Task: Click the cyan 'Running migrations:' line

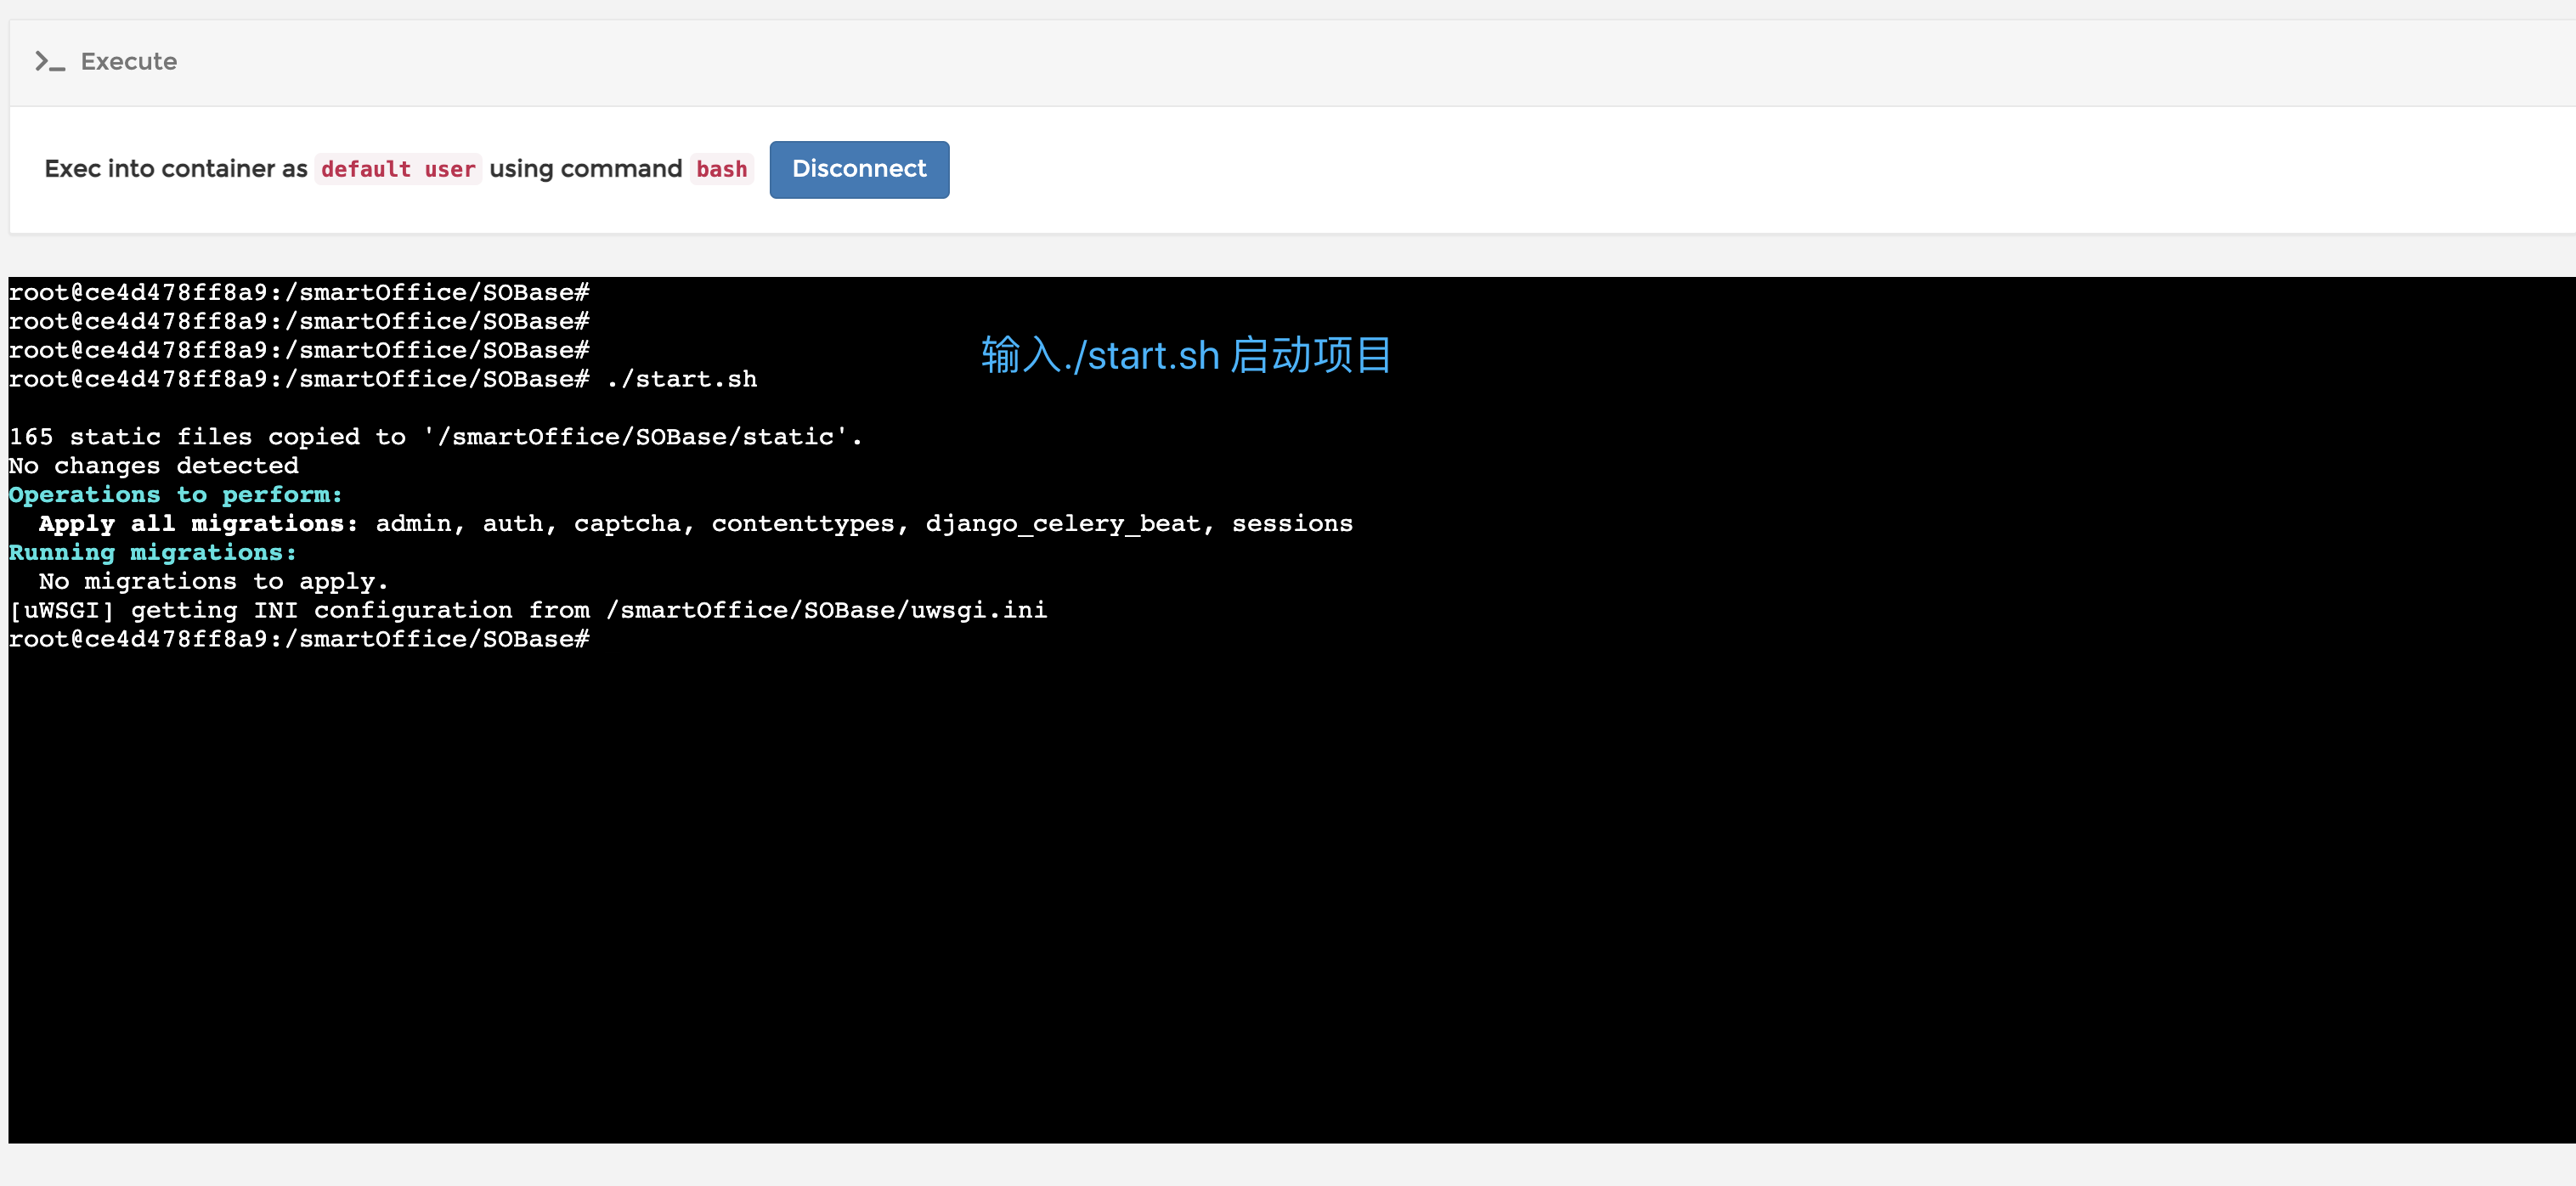Action: pyautogui.click(x=152, y=553)
